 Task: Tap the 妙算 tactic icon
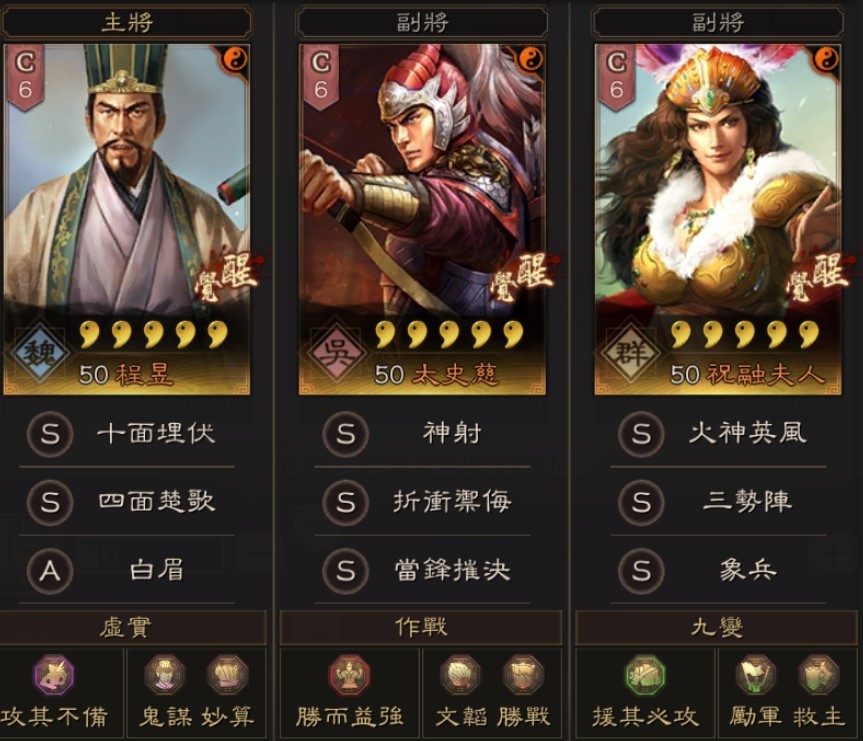click(x=228, y=675)
